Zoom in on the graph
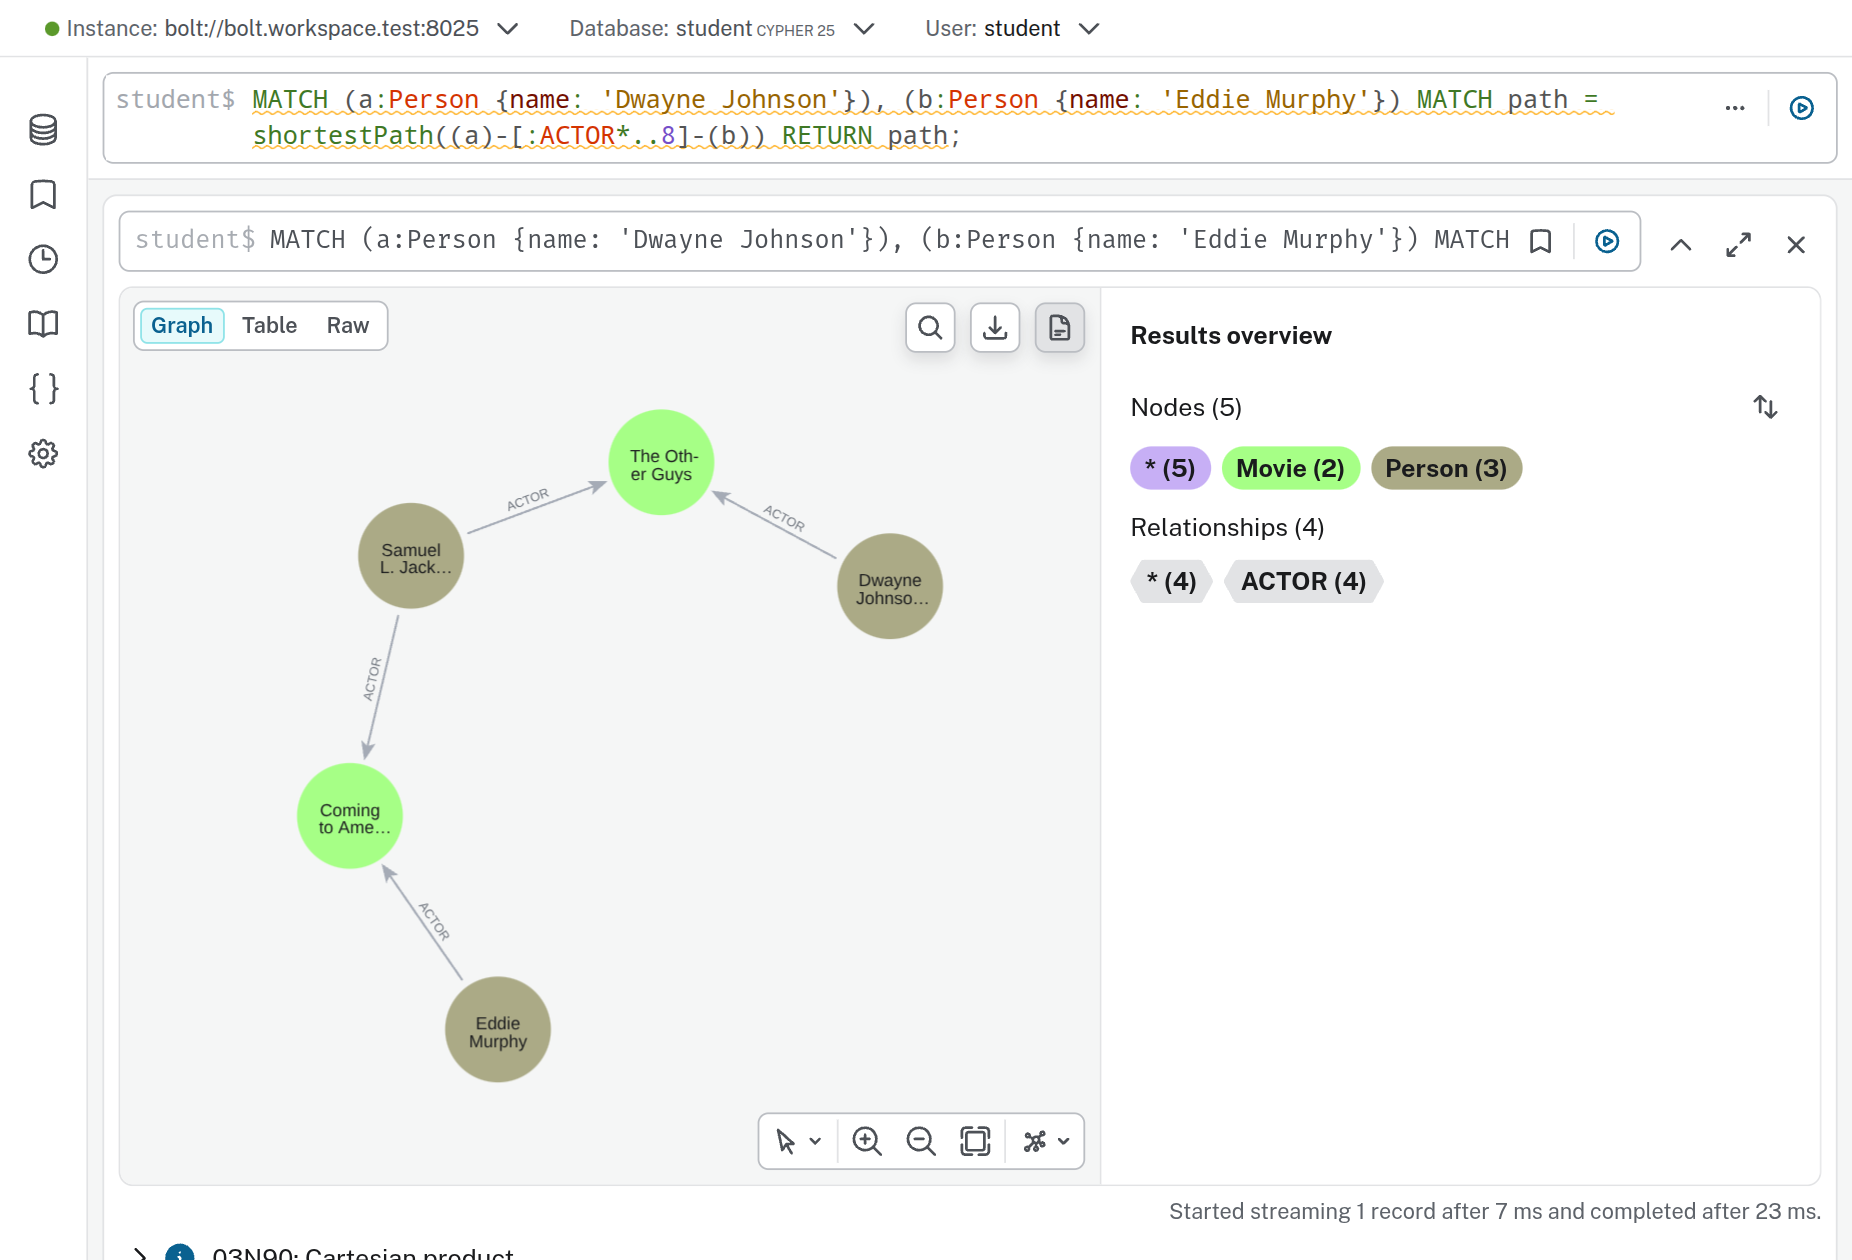 (x=867, y=1141)
